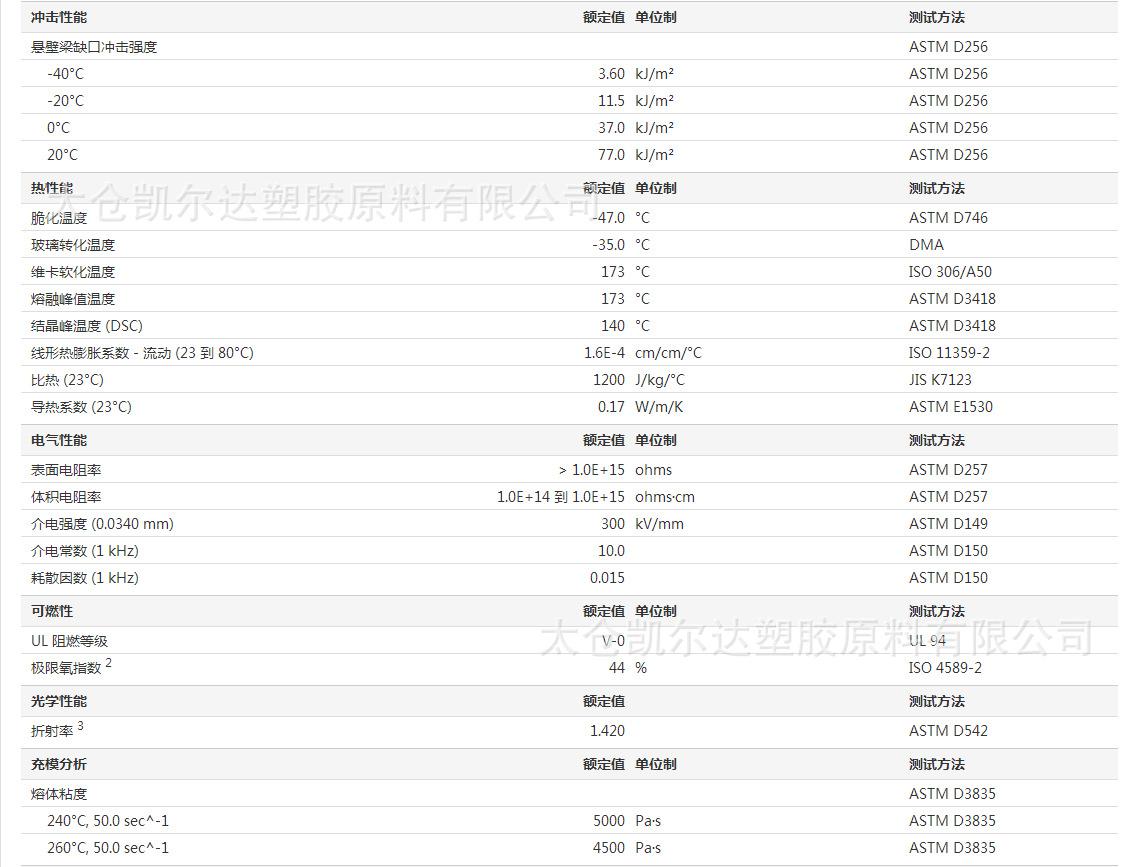Select the ISO 4589-2 test method
The height and width of the screenshot is (867, 1138).
(x=945, y=668)
